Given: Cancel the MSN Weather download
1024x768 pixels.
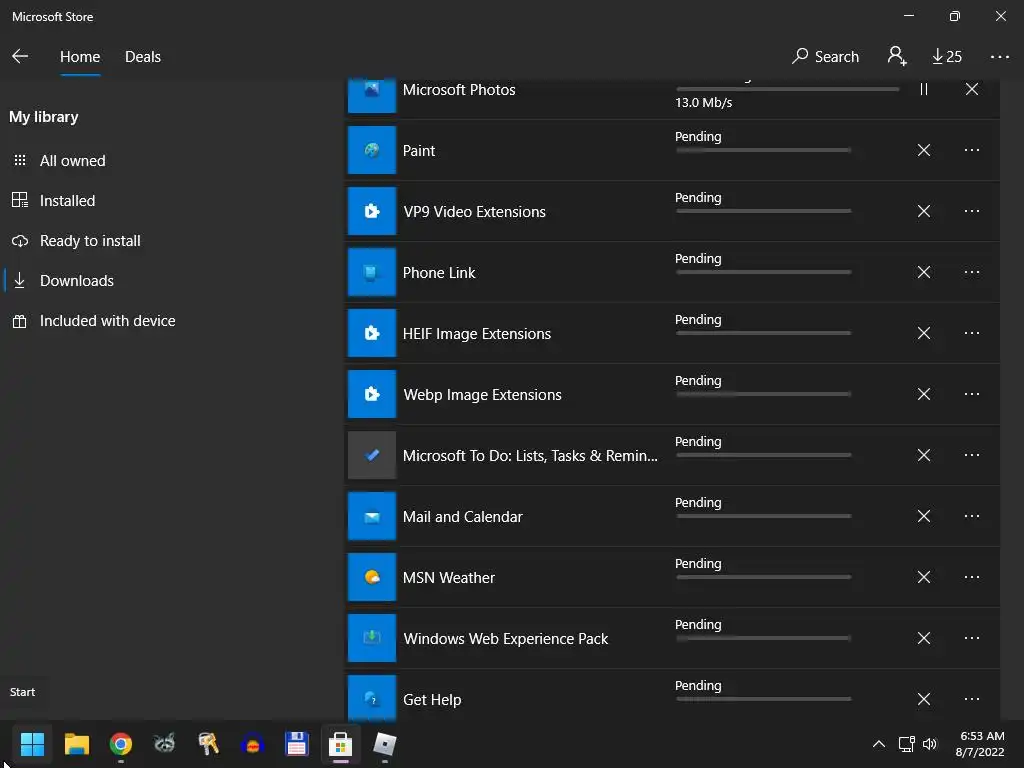Looking at the screenshot, I should click(923, 577).
